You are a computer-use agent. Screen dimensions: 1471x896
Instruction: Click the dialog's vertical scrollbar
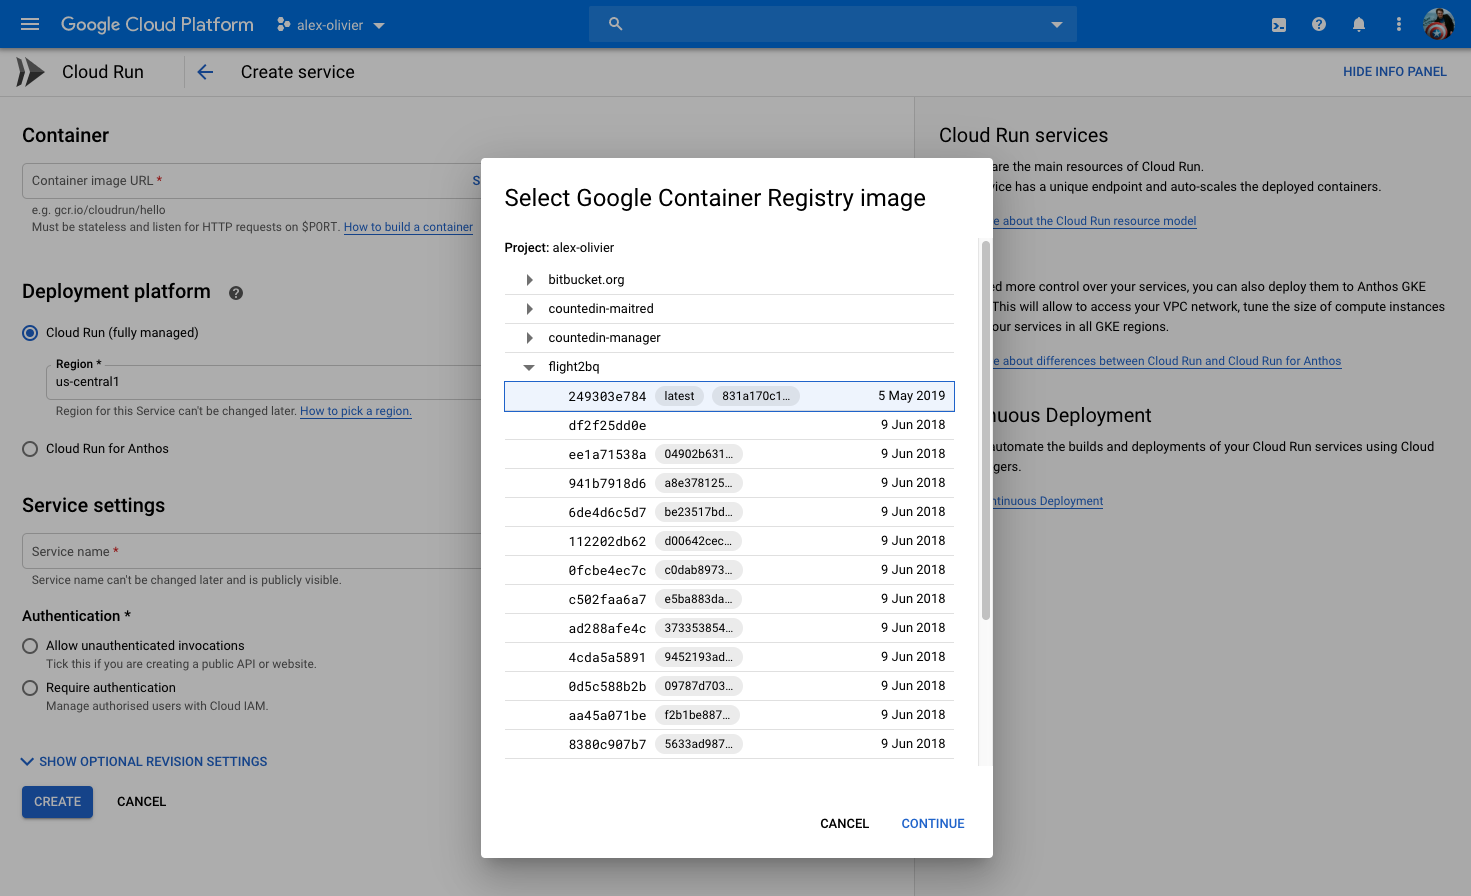[986, 430]
